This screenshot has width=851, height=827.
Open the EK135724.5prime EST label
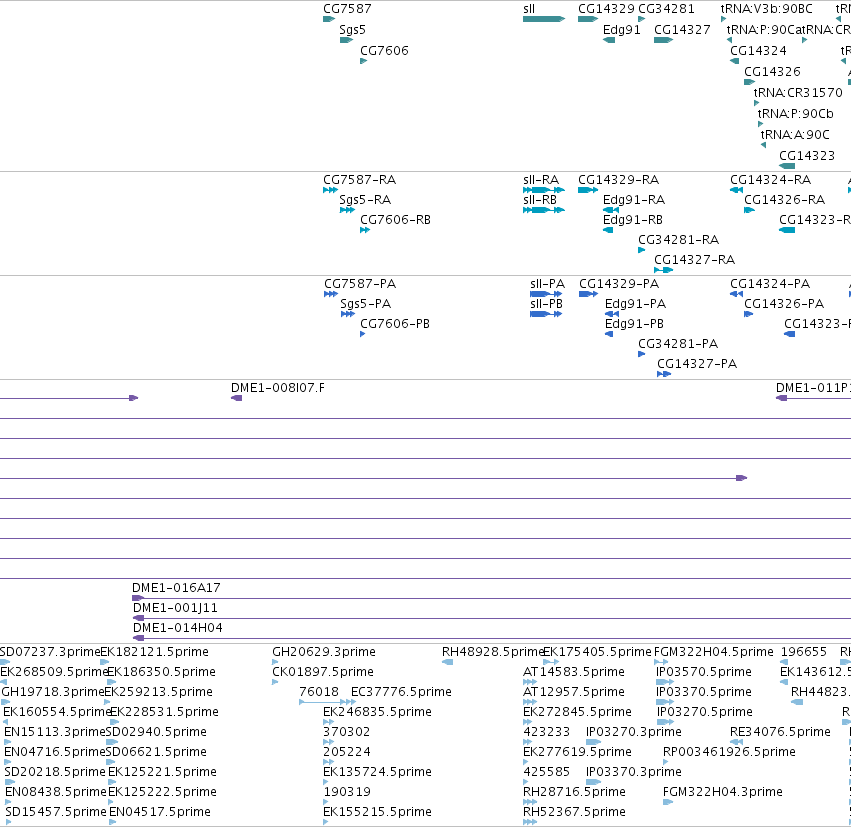(x=378, y=772)
